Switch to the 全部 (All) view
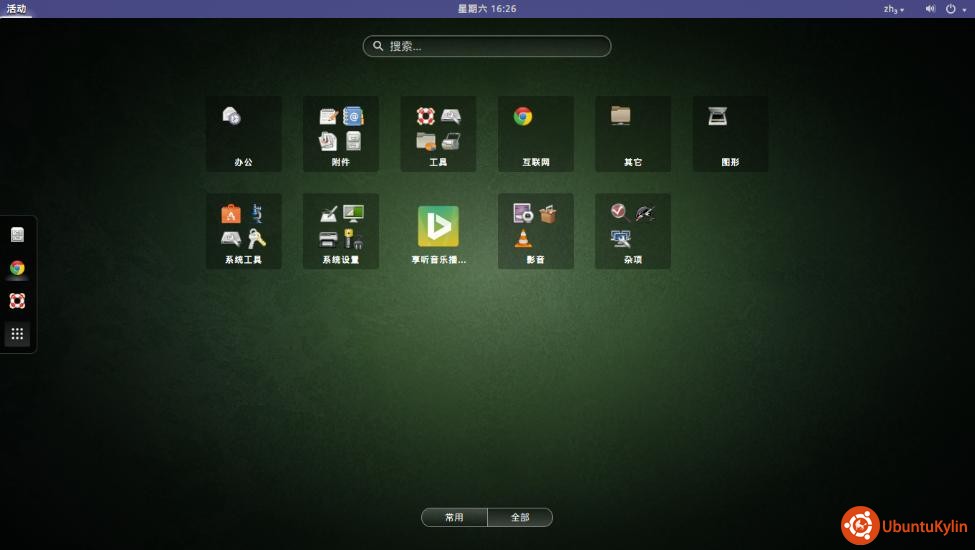The width and height of the screenshot is (975, 550). click(520, 517)
